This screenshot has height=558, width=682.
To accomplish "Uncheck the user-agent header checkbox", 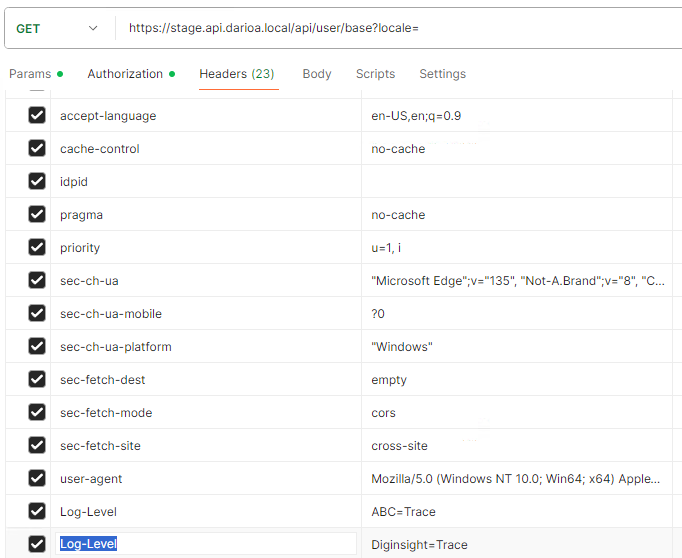I will tap(37, 478).
